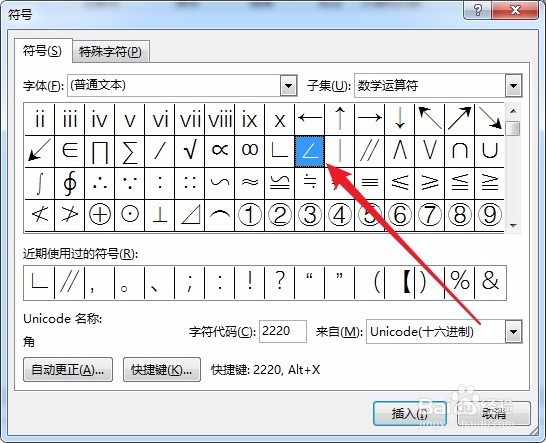Select the 符号(S) tab

42,51
